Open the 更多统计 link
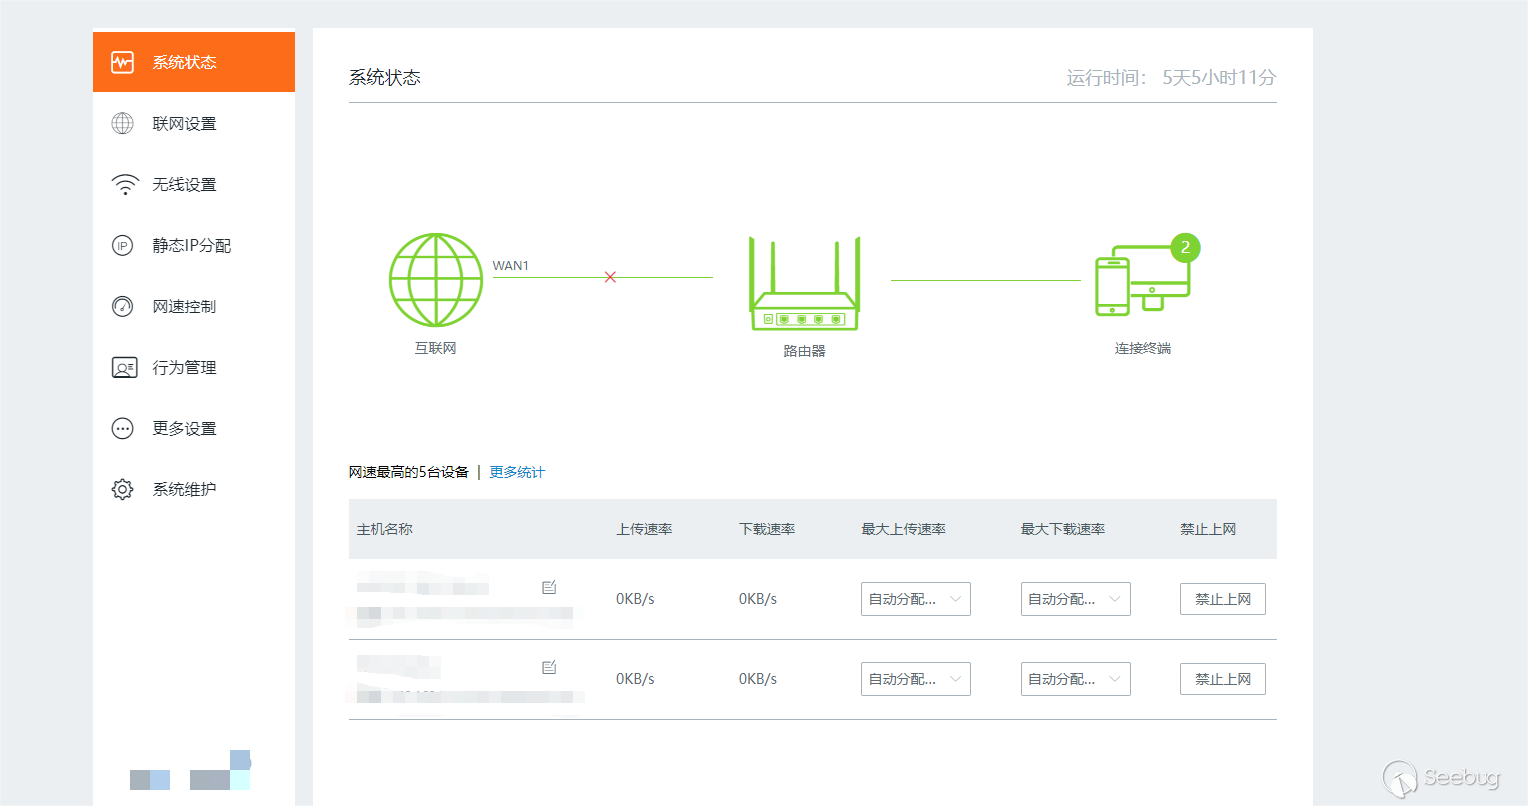This screenshot has width=1528, height=806. tap(517, 472)
